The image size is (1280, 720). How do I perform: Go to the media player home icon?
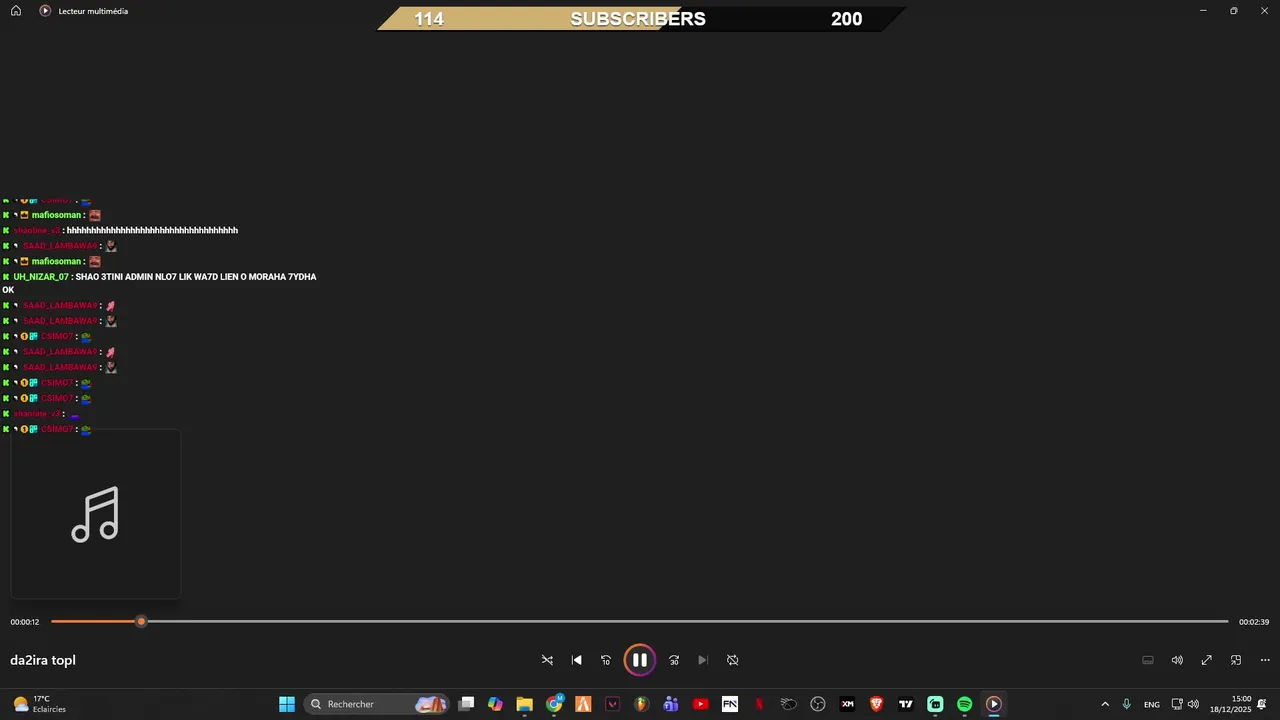pyautogui.click(x=16, y=11)
